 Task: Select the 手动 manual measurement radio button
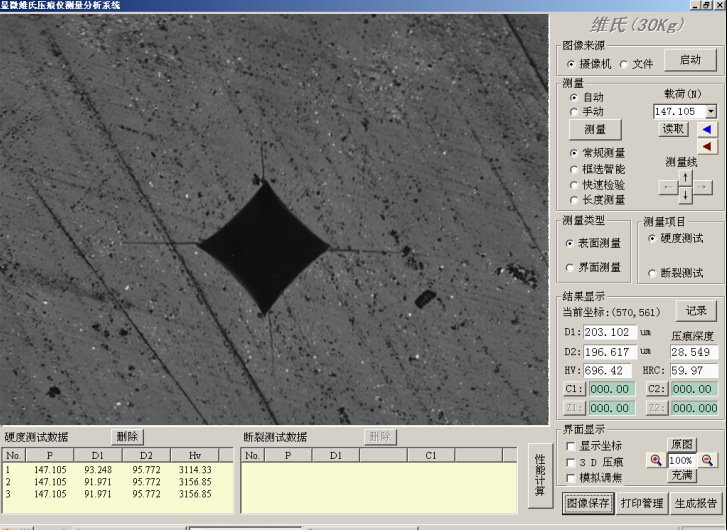[x=573, y=112]
